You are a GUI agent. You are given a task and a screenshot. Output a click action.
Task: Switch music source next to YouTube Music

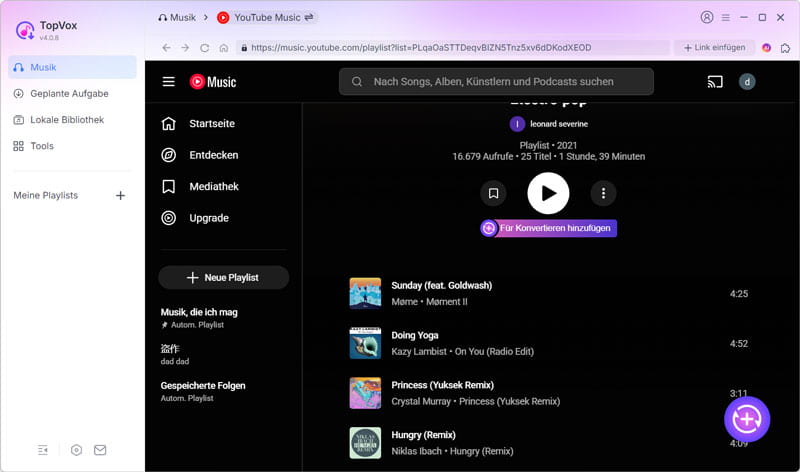(x=309, y=17)
